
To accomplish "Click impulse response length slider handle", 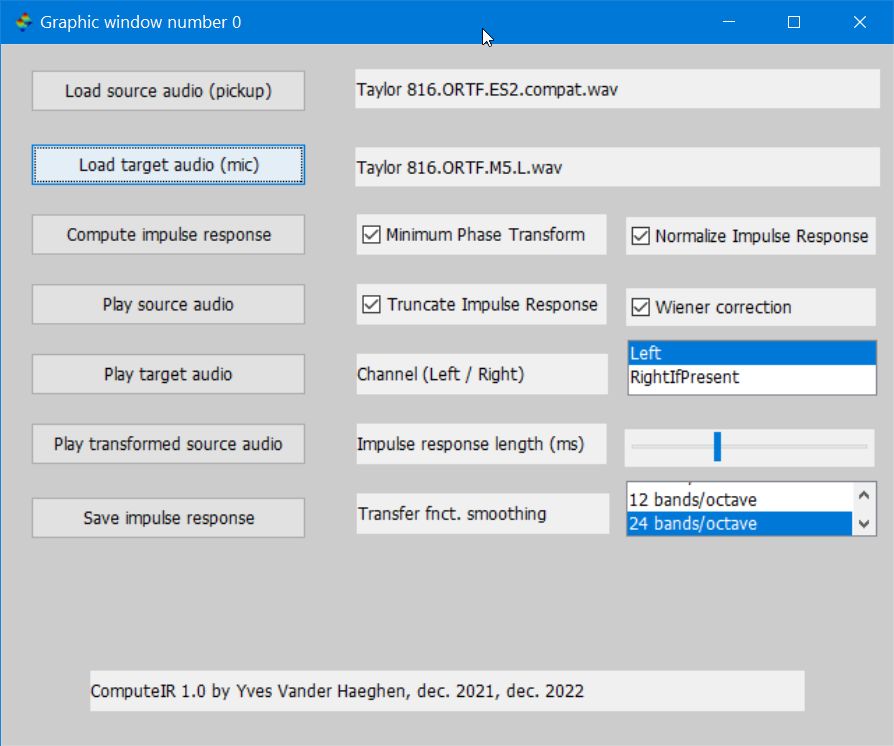I will click(717, 447).
